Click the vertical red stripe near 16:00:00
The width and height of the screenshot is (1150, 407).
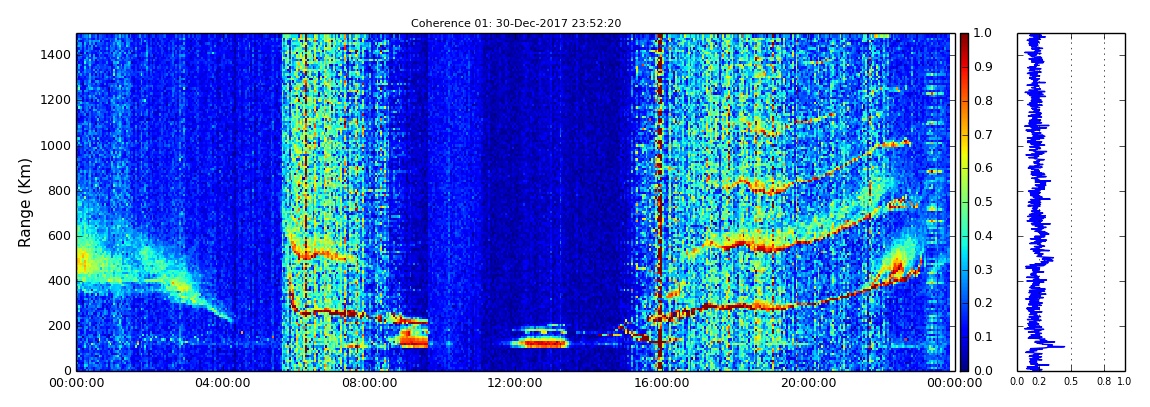[659, 202]
